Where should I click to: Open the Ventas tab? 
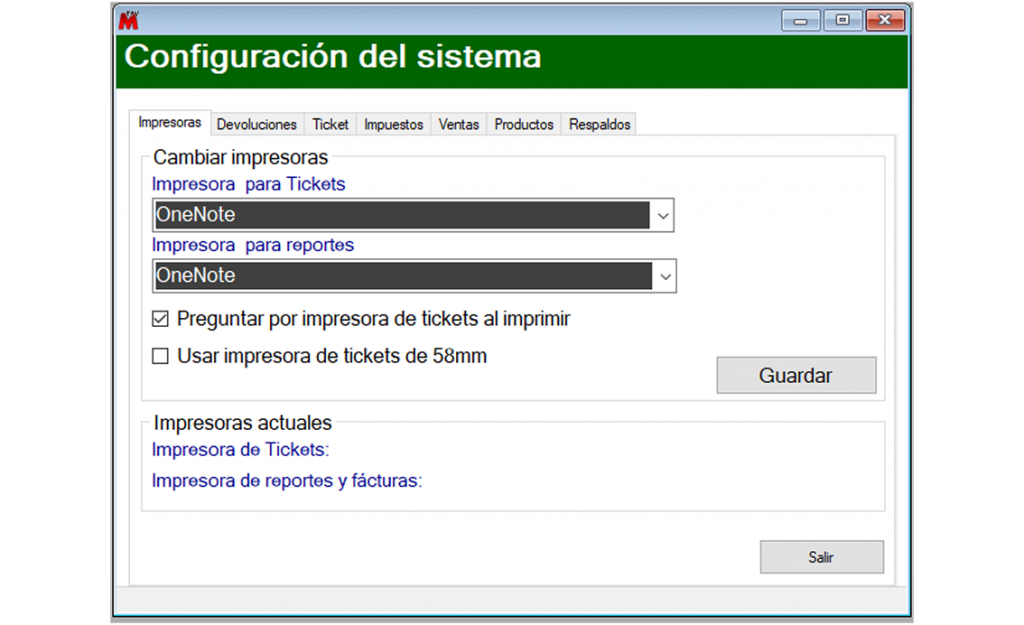pos(458,124)
